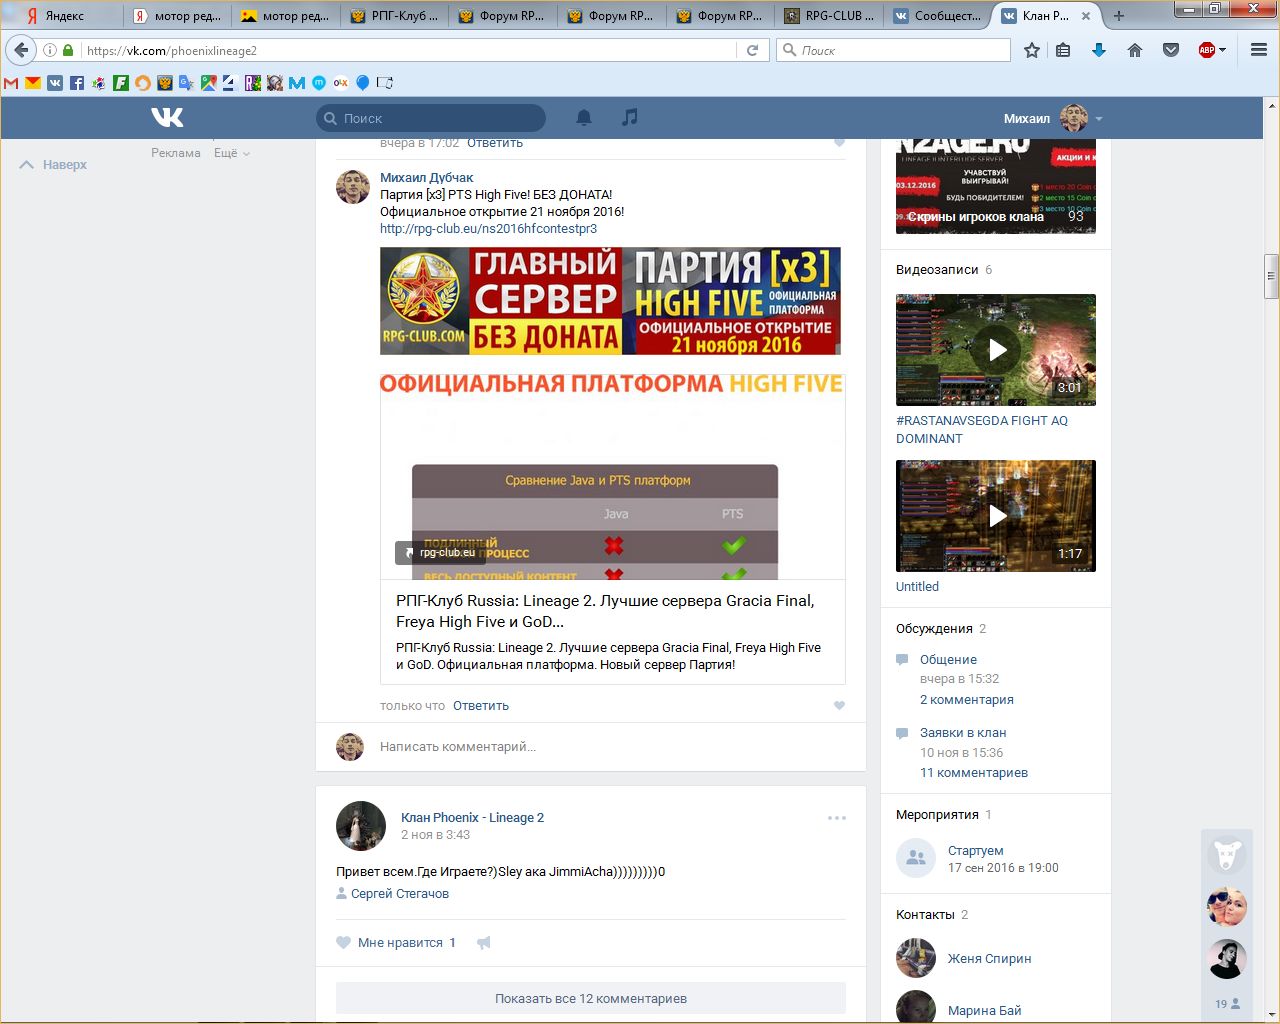Switch to the Яндекс tab
The image size is (1280, 1024).
point(64,16)
